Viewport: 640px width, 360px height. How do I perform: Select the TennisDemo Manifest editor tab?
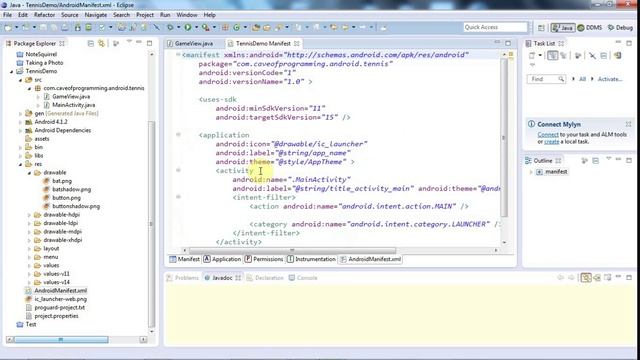coord(263,43)
